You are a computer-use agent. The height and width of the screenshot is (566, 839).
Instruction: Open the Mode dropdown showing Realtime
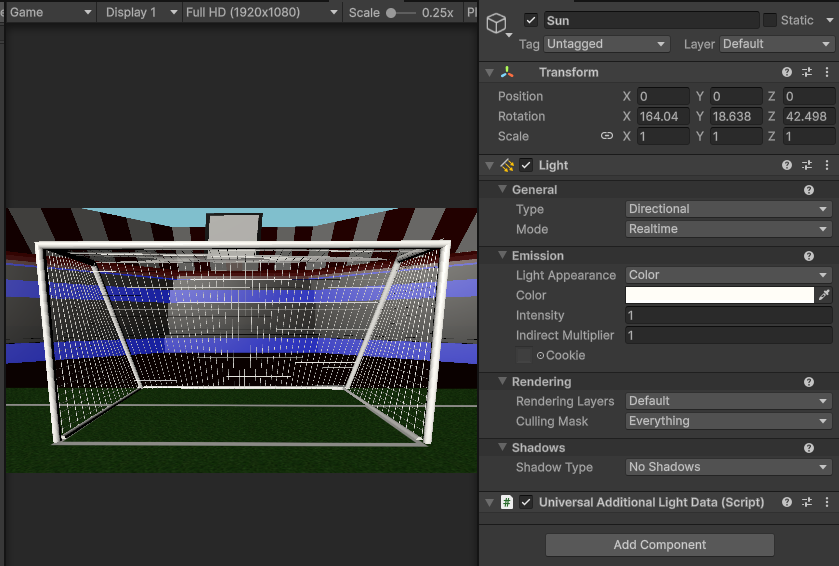click(728, 229)
